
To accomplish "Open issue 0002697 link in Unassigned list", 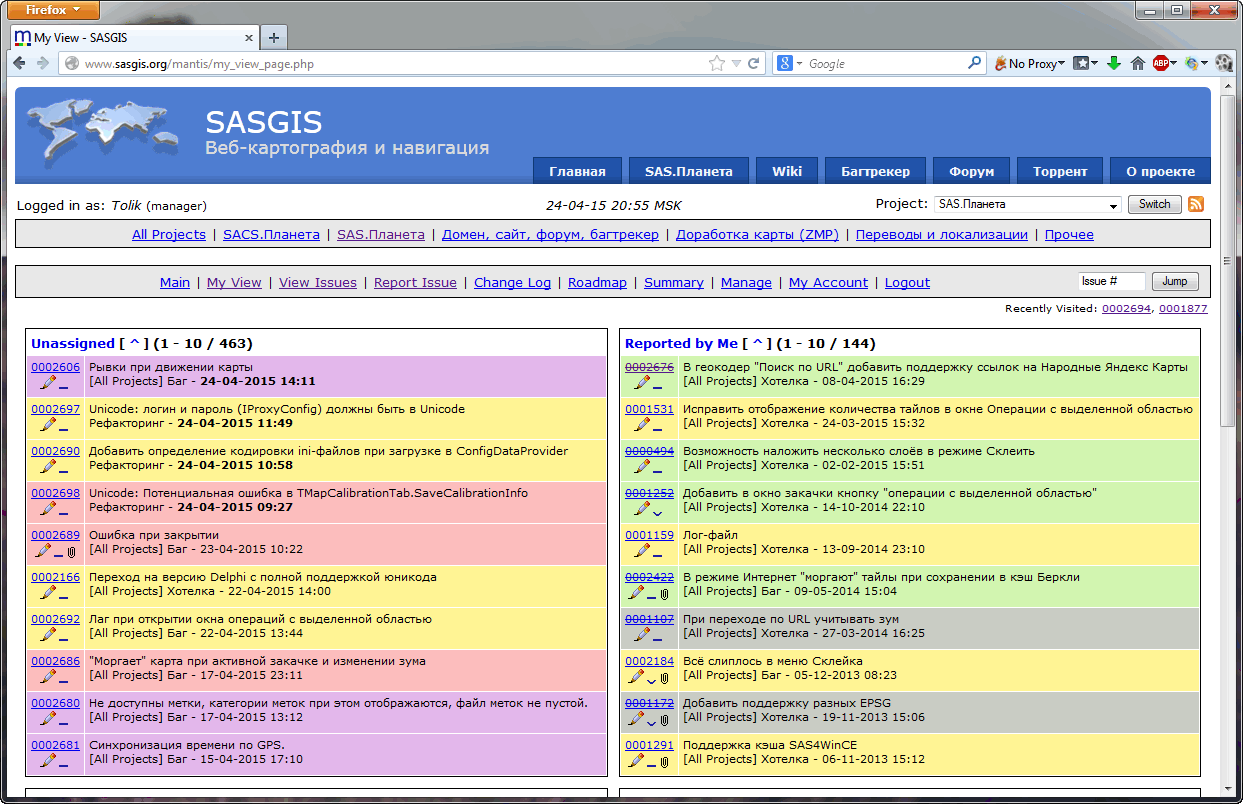I will (55, 409).
